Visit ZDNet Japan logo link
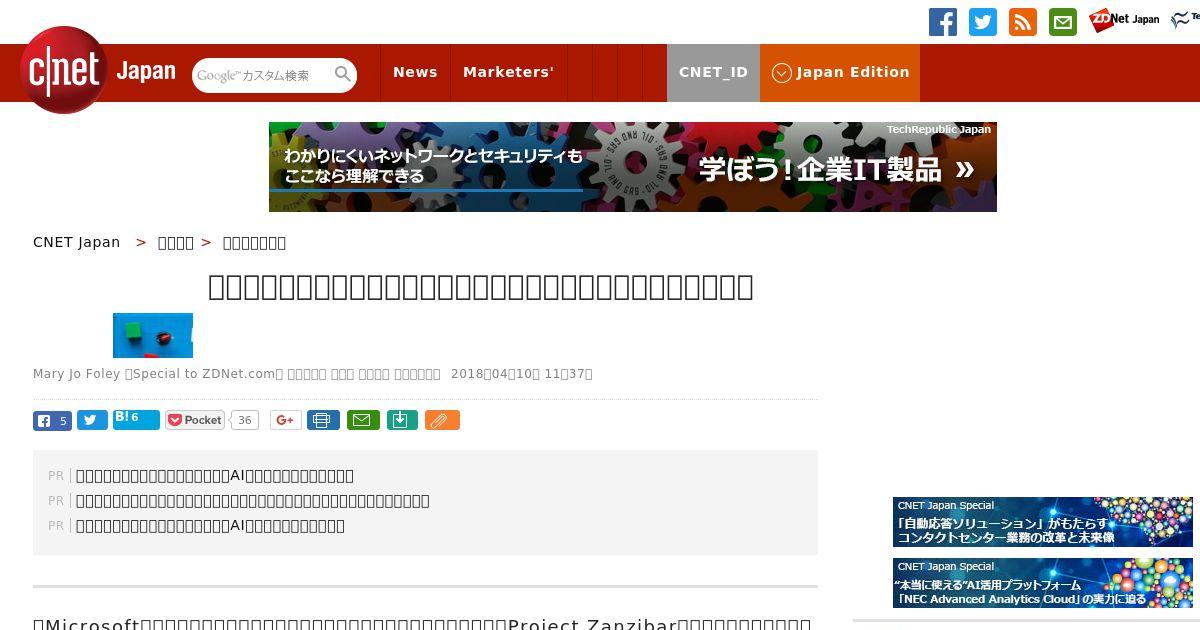 click(1125, 19)
